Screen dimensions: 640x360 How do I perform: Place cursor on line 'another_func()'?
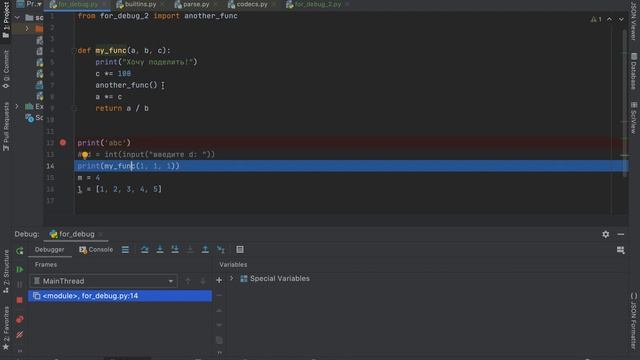(126, 85)
